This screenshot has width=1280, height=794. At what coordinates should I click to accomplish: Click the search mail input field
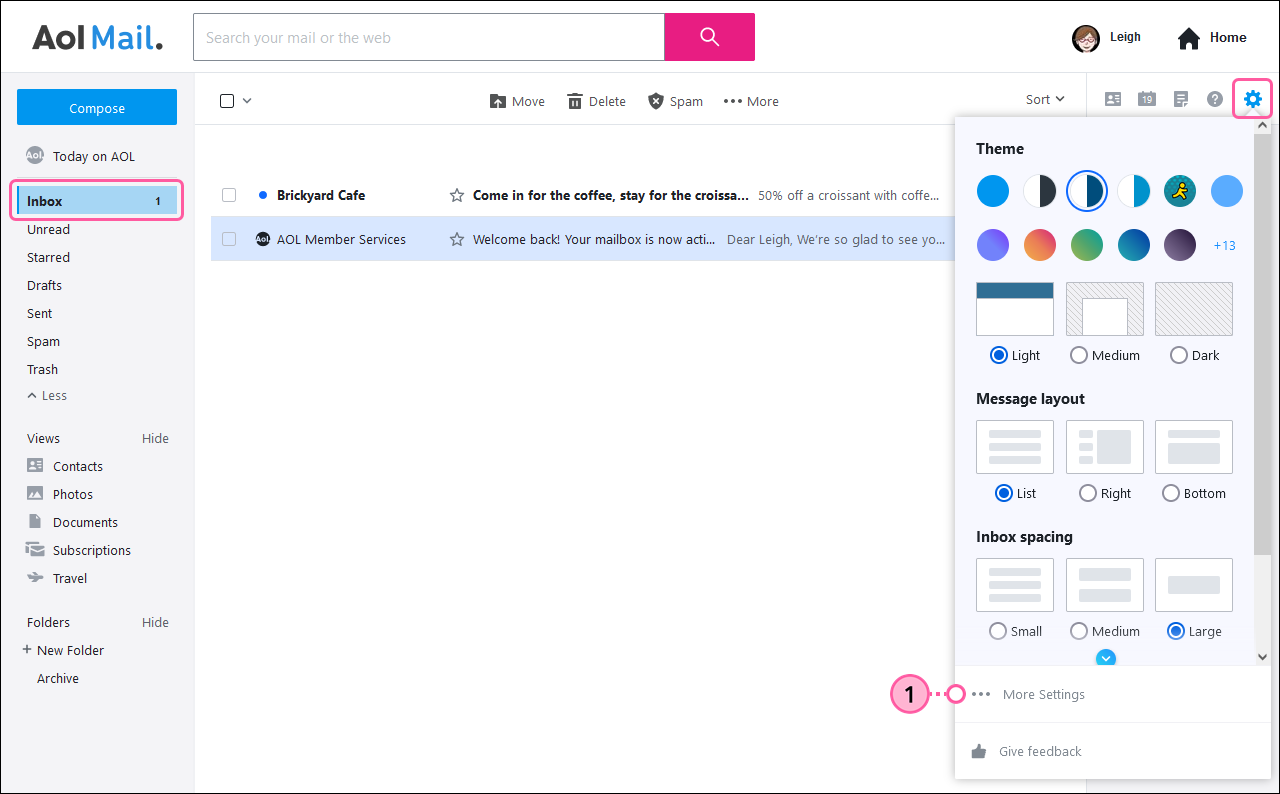tap(429, 37)
